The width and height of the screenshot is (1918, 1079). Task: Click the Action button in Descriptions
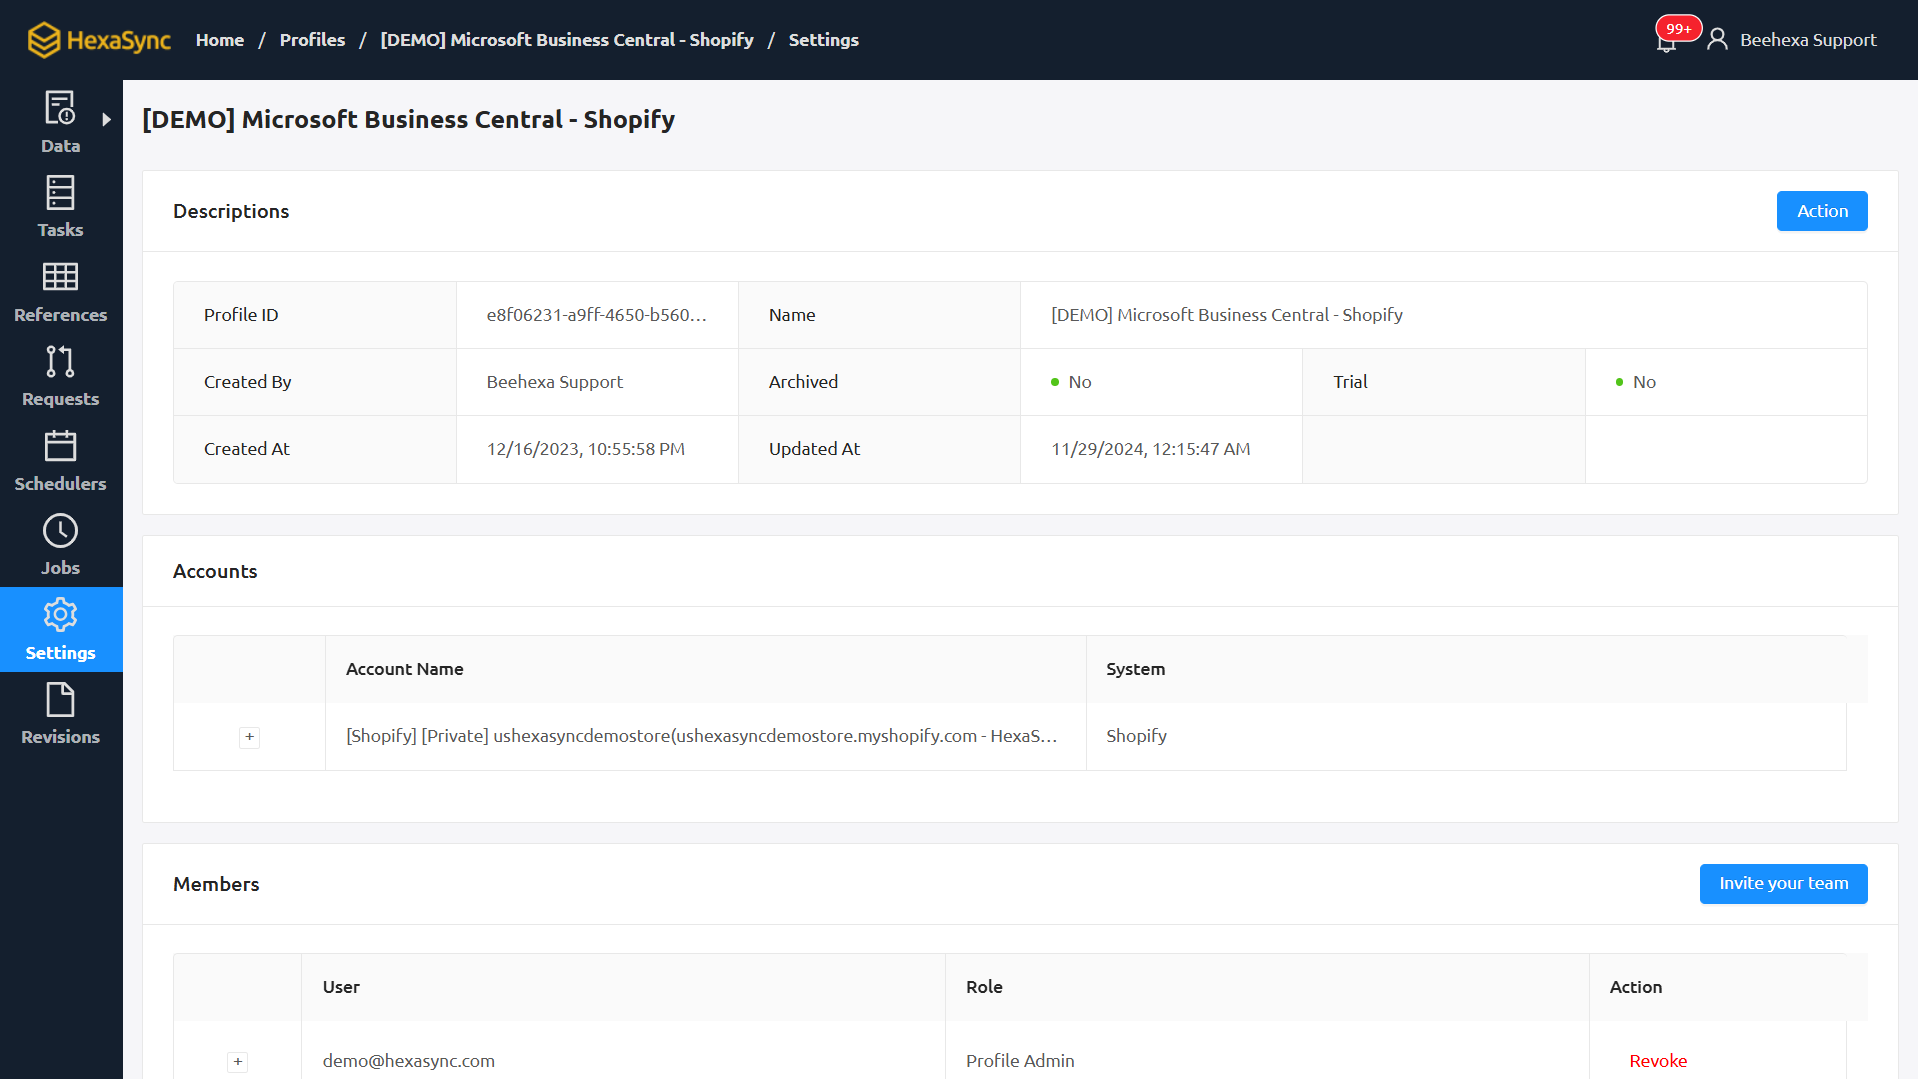pos(1822,211)
